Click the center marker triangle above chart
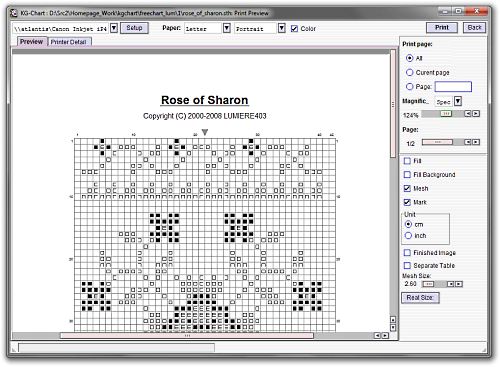This screenshot has height=367, width=500. tap(205, 132)
